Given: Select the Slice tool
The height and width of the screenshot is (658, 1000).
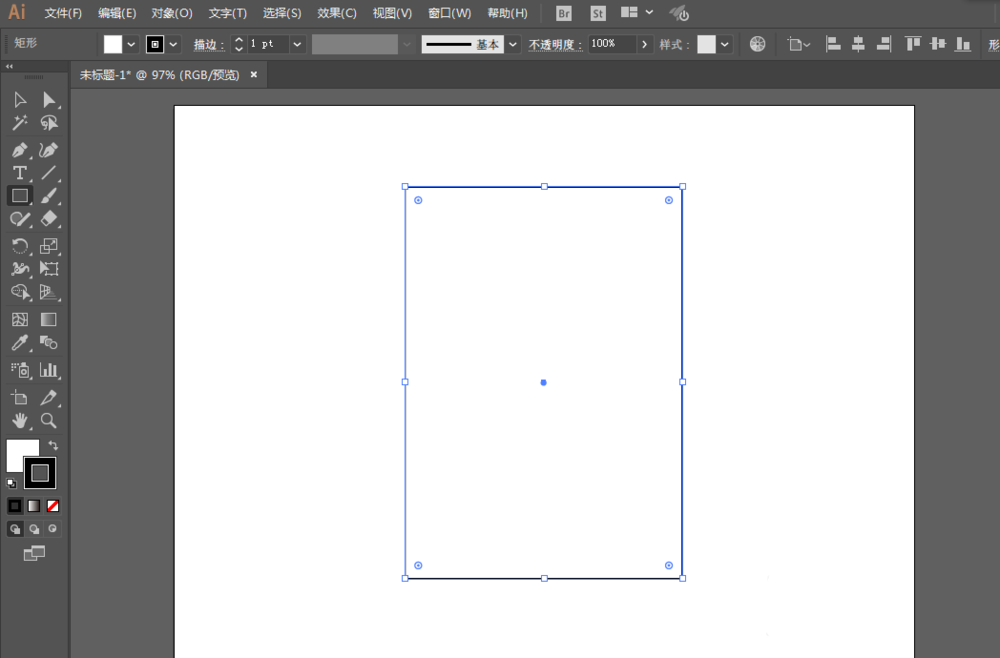Looking at the screenshot, I should click(48, 397).
